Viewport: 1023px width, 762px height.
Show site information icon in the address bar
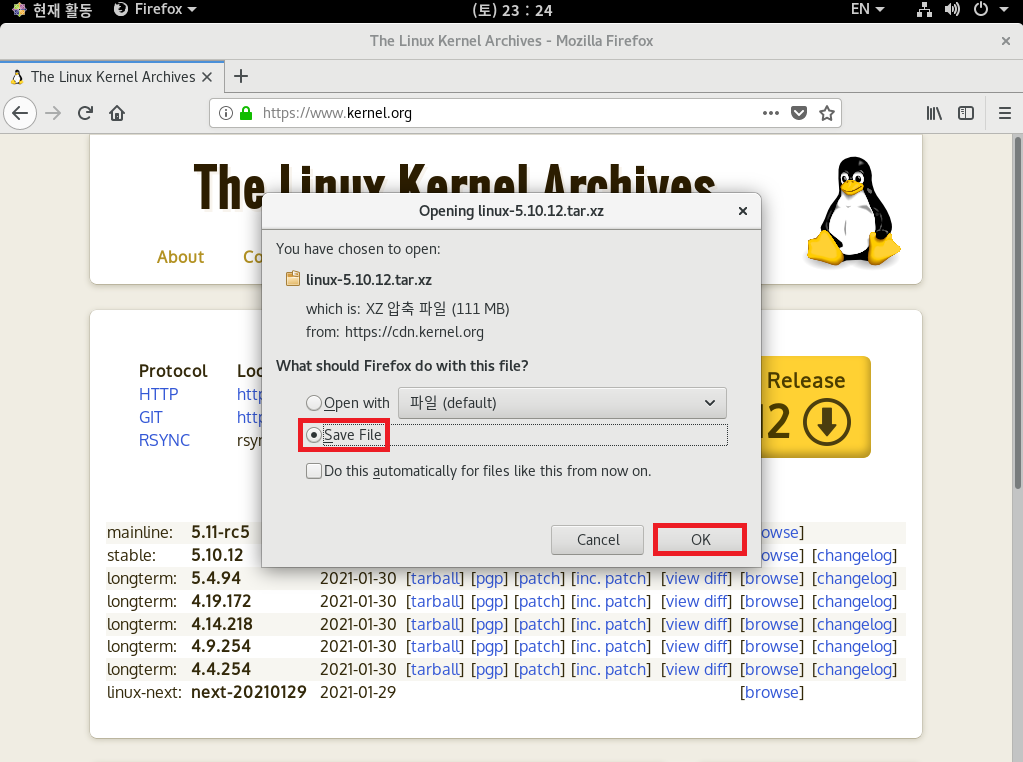pyautogui.click(x=226, y=114)
